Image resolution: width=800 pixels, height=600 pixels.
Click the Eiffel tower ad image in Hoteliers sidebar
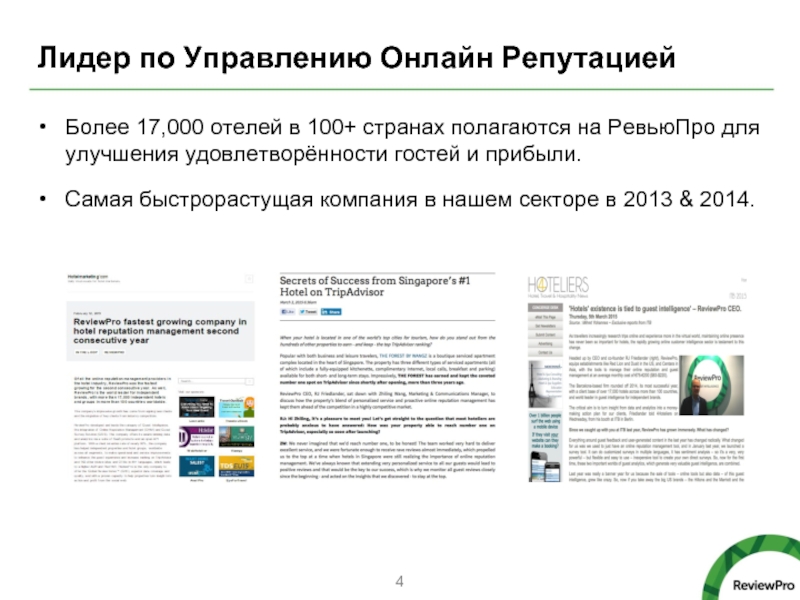pos(545,384)
